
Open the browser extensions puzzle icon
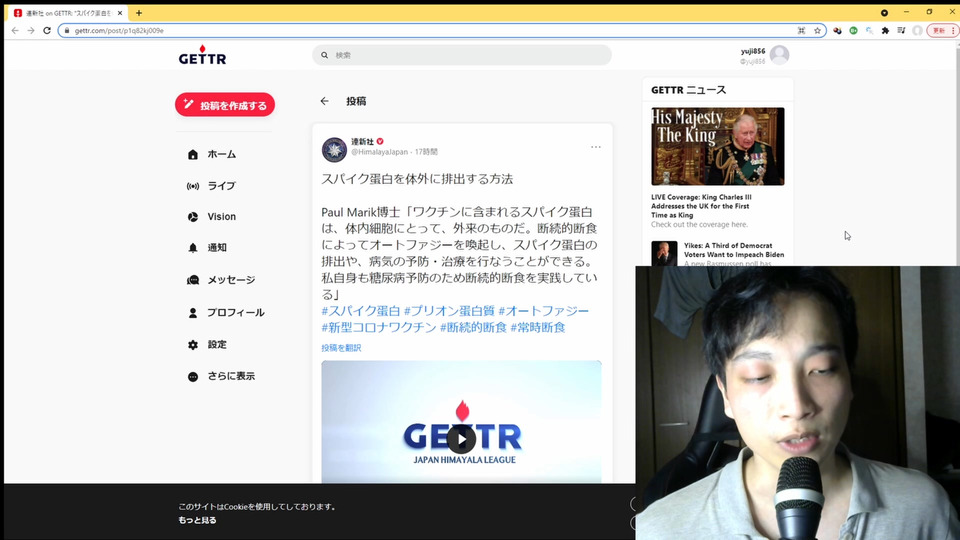[x=885, y=31]
